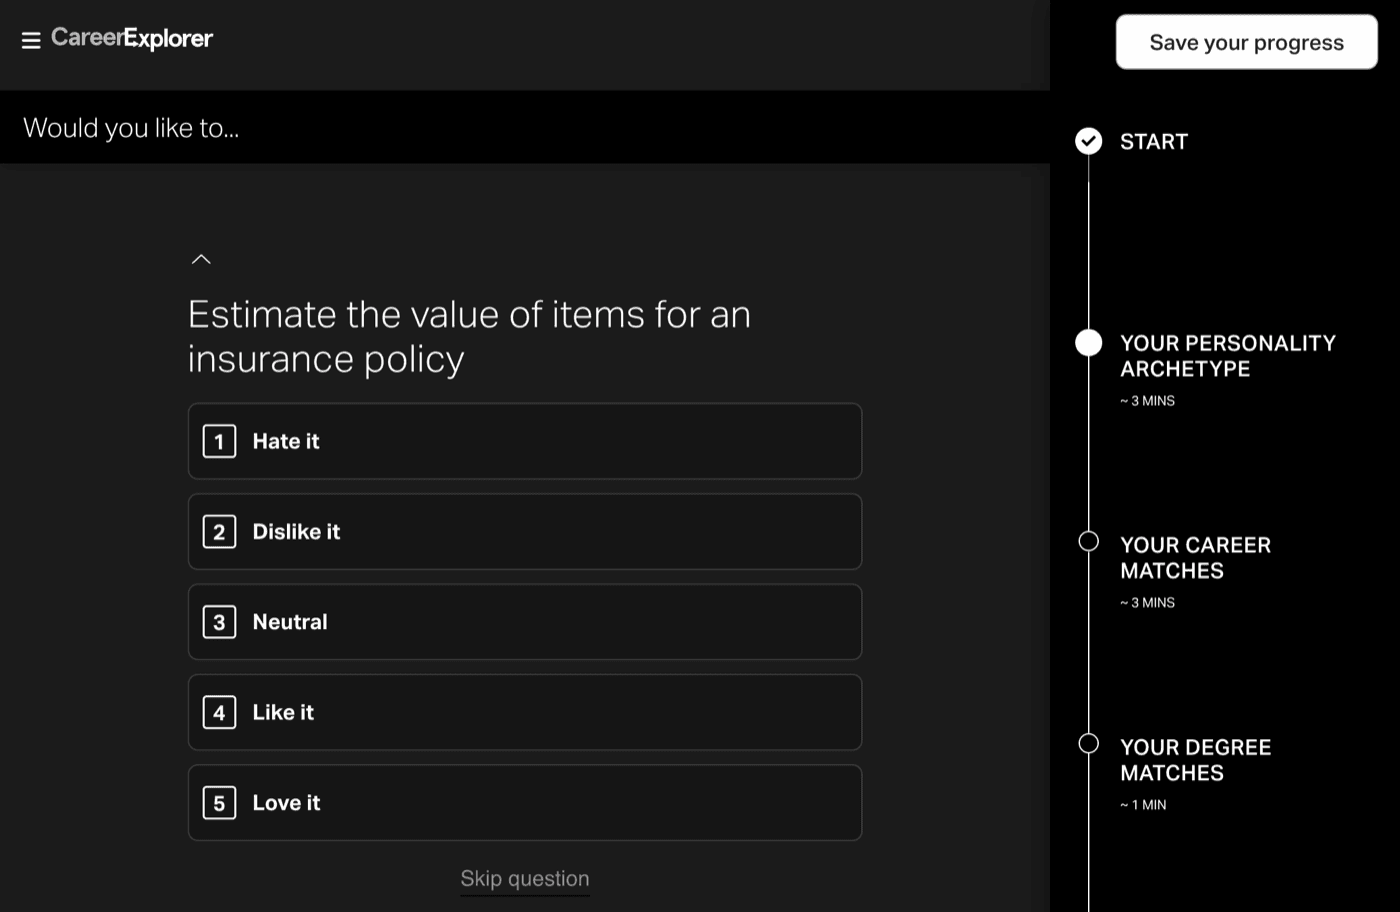Click 'YOUR DEGREE MATCHES' step label
This screenshot has height=912, width=1400.
tap(1196, 760)
